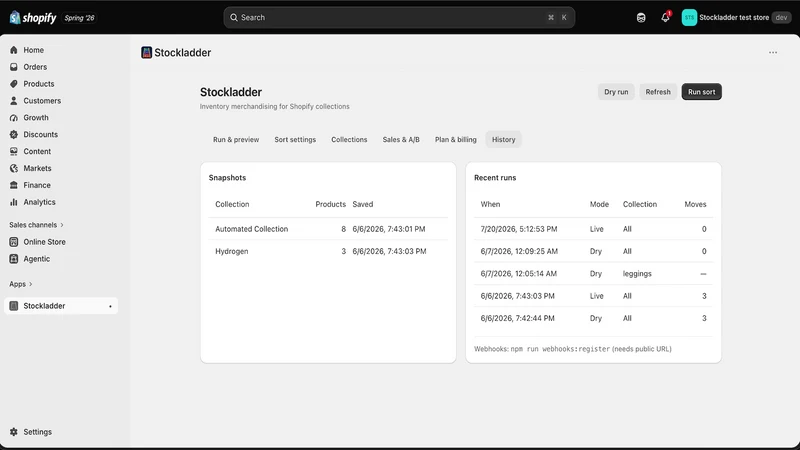Open the notifications bell
Screen dimensions: 800x450
[665, 17]
